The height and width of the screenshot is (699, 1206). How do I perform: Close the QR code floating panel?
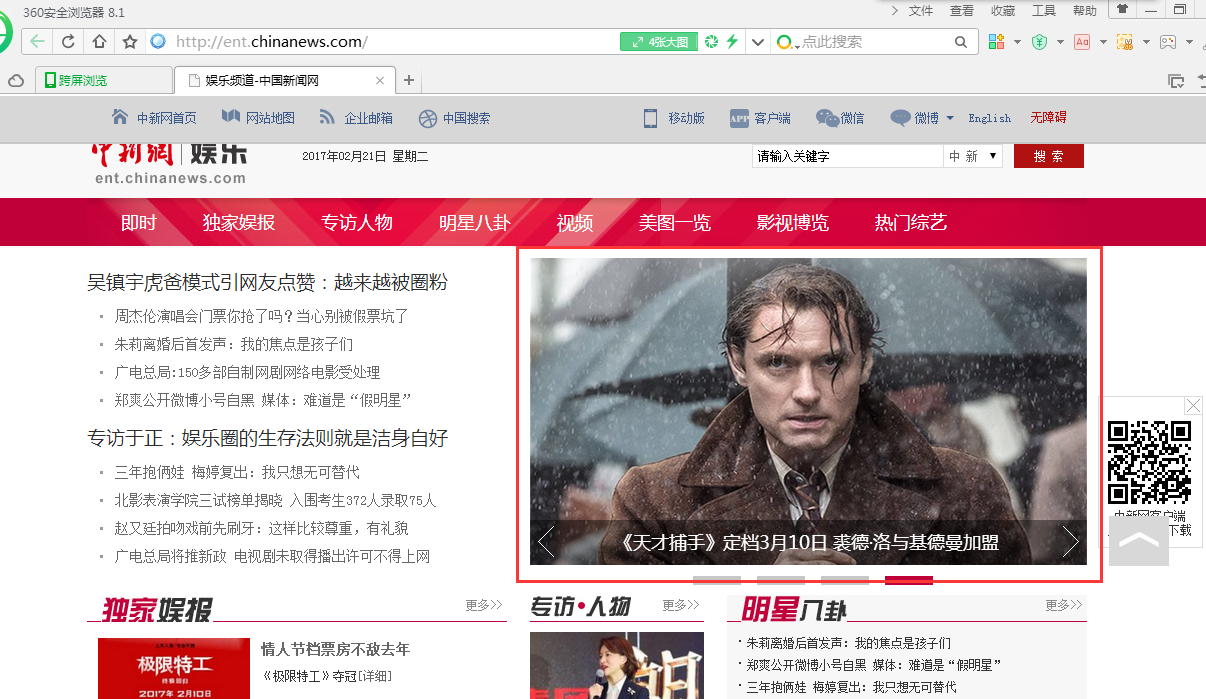1193,405
